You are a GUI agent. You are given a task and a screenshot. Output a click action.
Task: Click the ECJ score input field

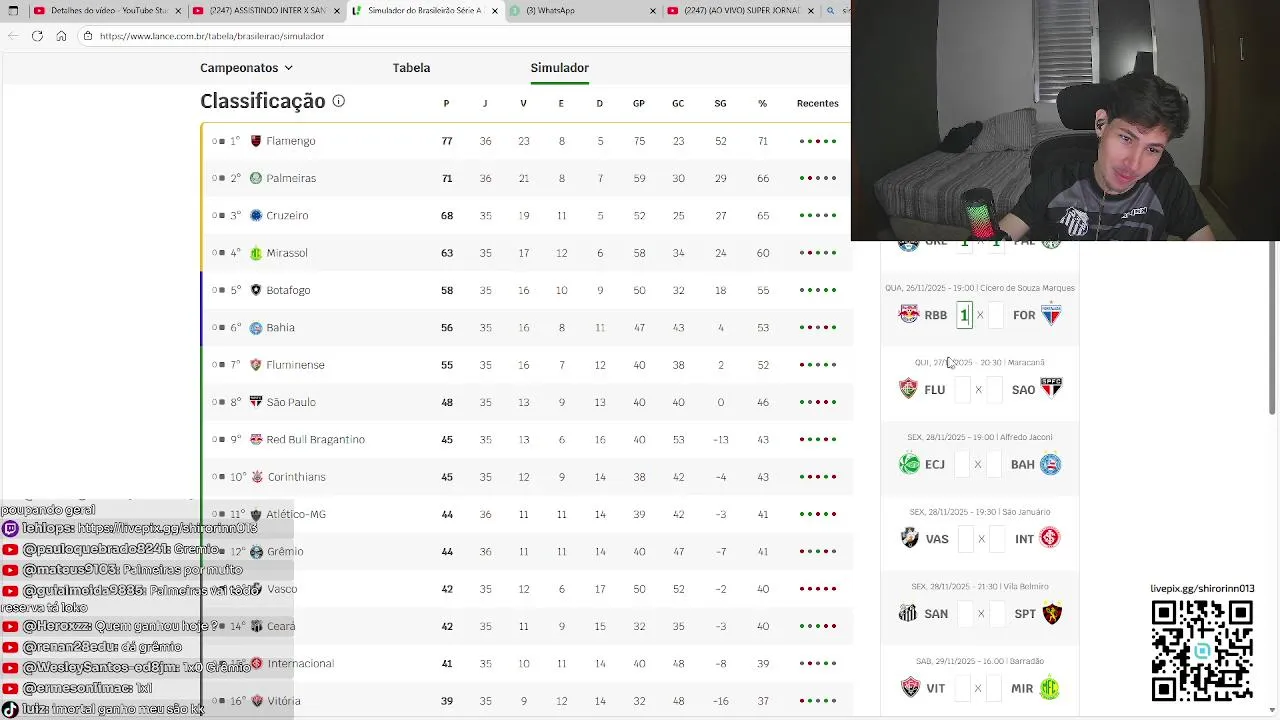[x=963, y=464]
